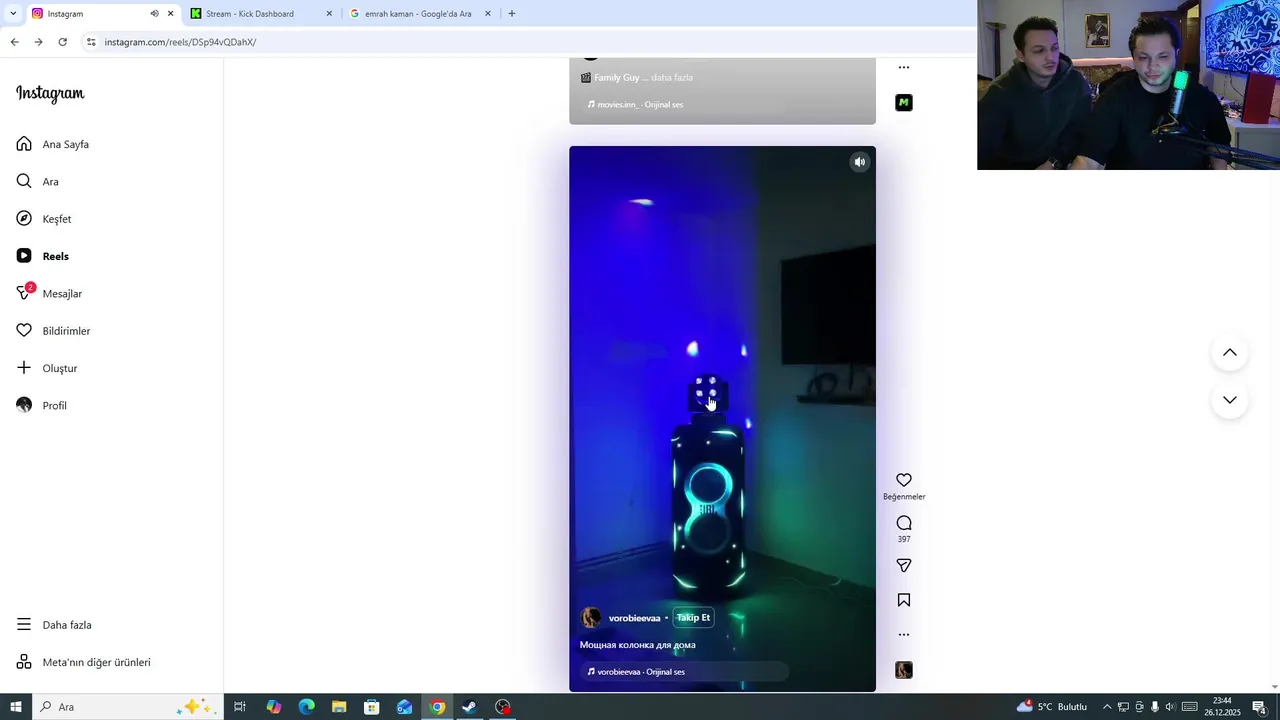This screenshot has height=720, width=1280.
Task: Open Steam from the taskbar
Action: click(x=469, y=707)
